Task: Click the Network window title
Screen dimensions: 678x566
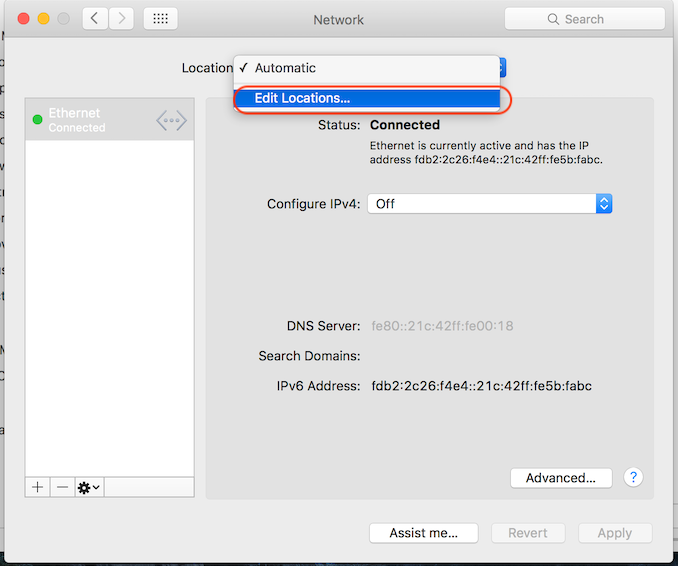Action: pyautogui.click(x=339, y=19)
